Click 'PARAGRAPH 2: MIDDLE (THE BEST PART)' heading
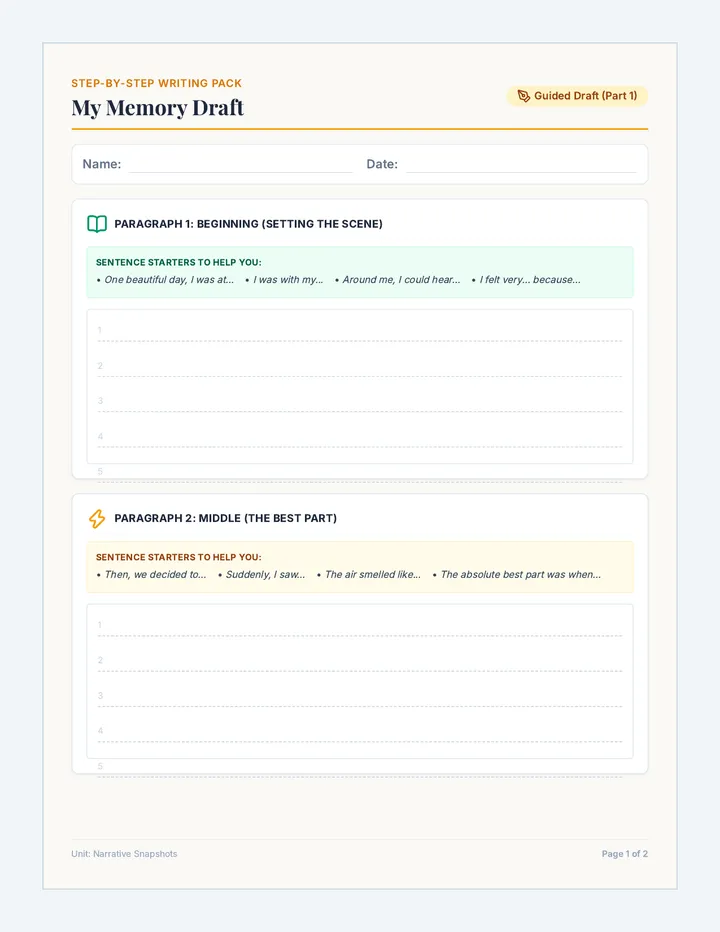The height and width of the screenshot is (932, 720). click(x=225, y=518)
